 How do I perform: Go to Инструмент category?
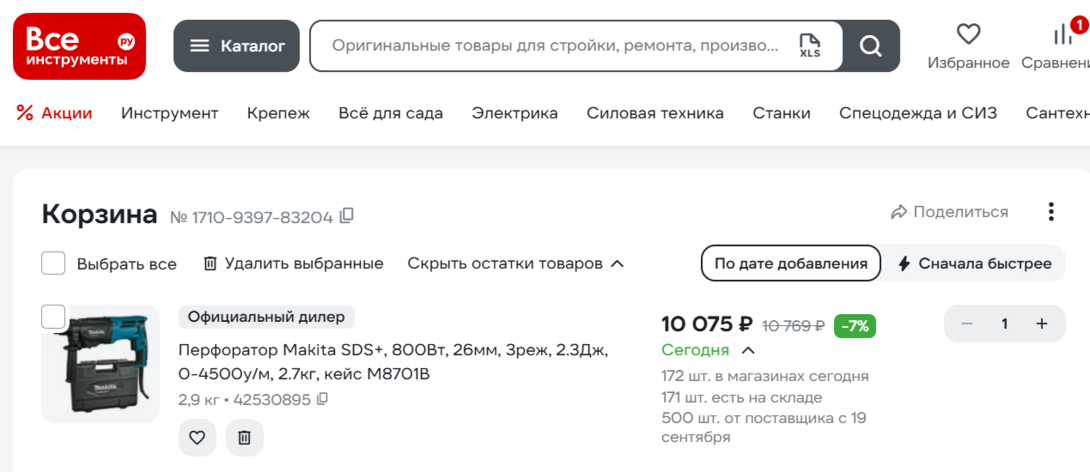(x=170, y=113)
